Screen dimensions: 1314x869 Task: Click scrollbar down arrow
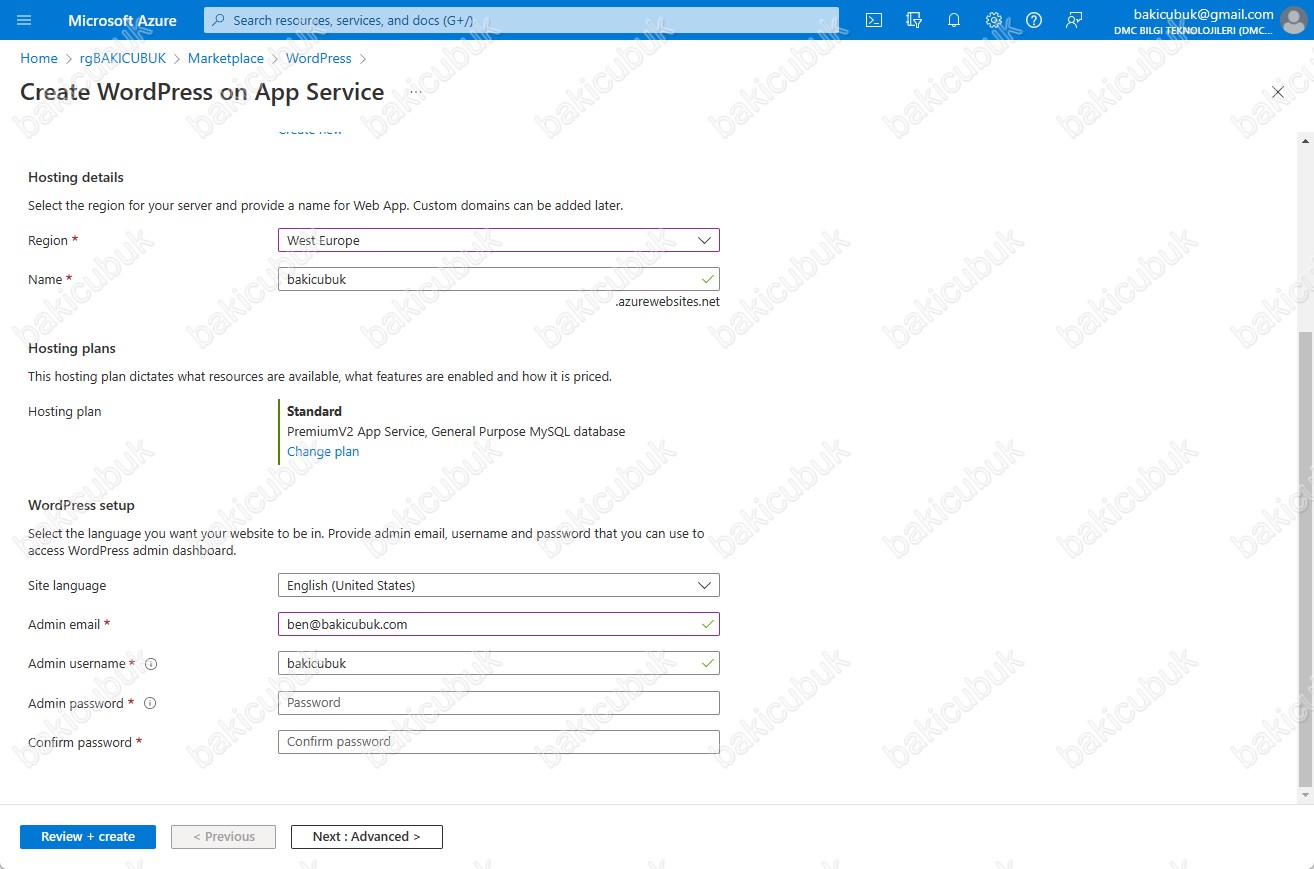(x=1304, y=795)
